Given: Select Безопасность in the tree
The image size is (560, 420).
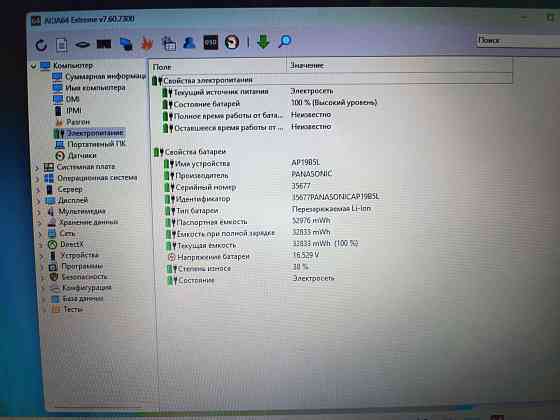Looking at the screenshot, I should pyautogui.click(x=84, y=277).
